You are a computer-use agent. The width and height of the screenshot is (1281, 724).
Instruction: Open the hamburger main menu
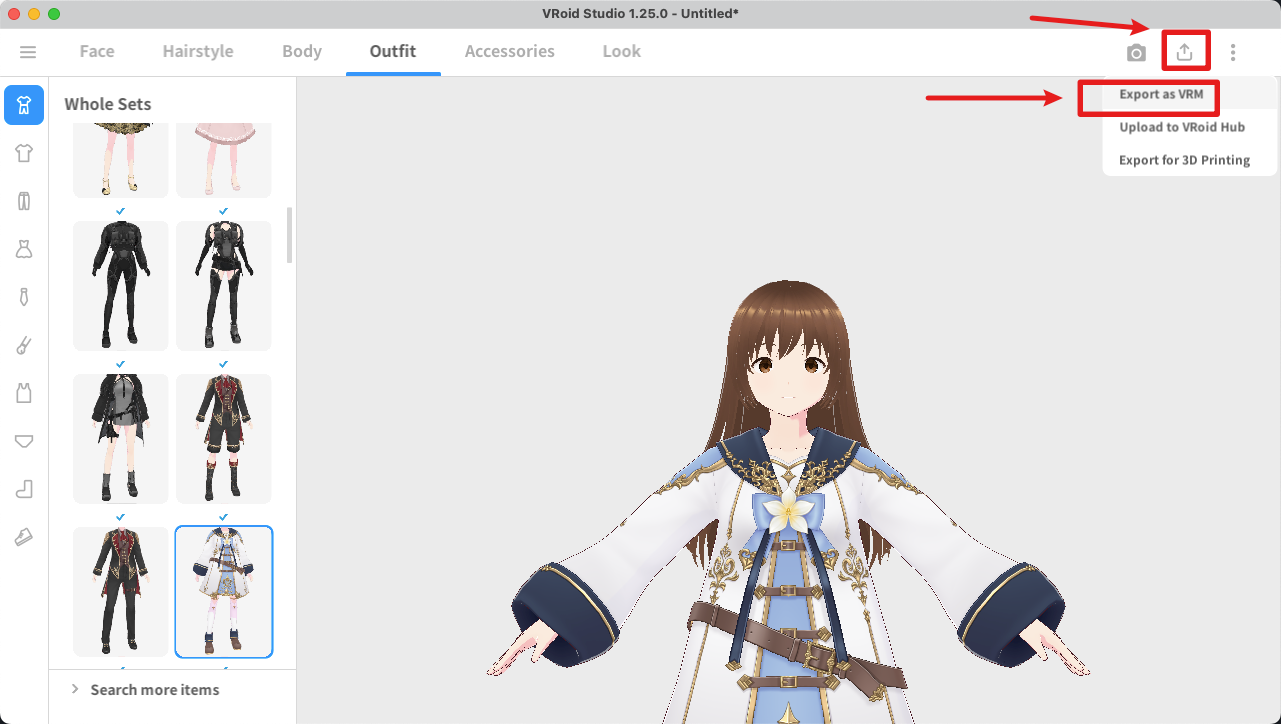coord(28,52)
